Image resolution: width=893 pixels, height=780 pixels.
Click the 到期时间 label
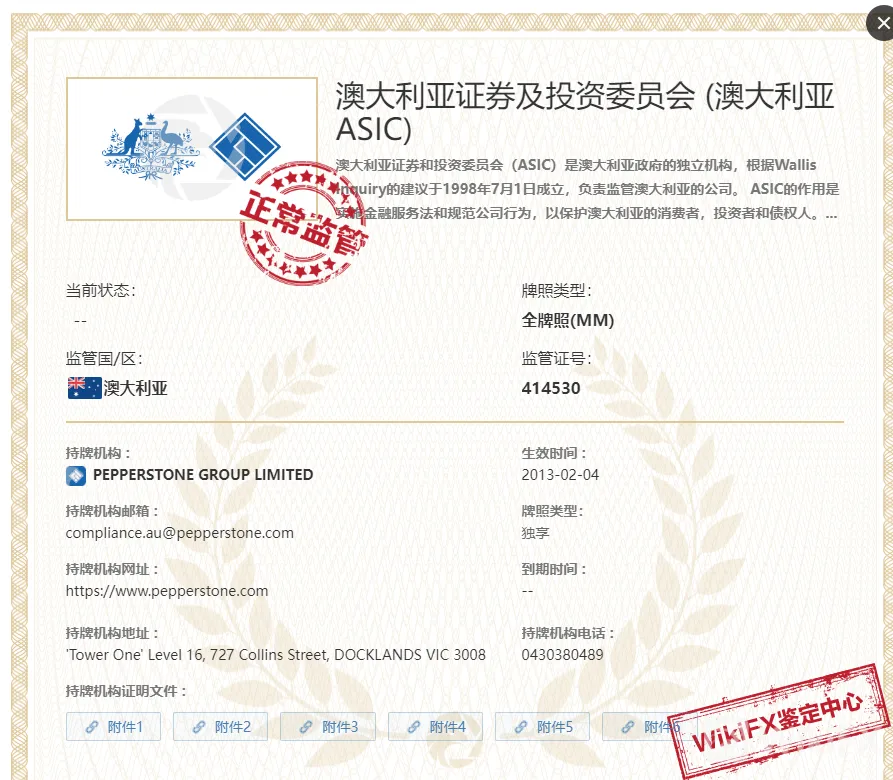(x=554, y=569)
